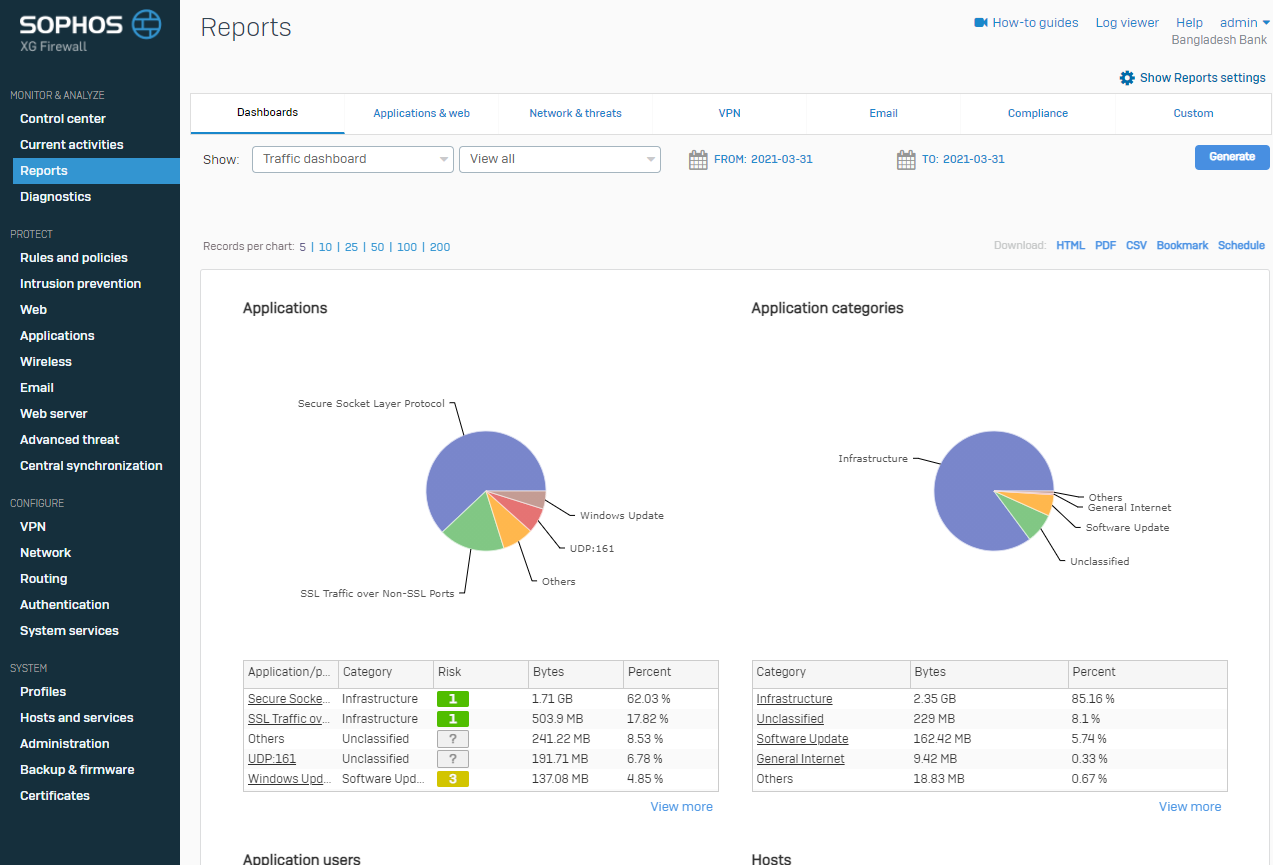Open the FROM date calendar icon
The width and height of the screenshot is (1273, 865).
(698, 160)
